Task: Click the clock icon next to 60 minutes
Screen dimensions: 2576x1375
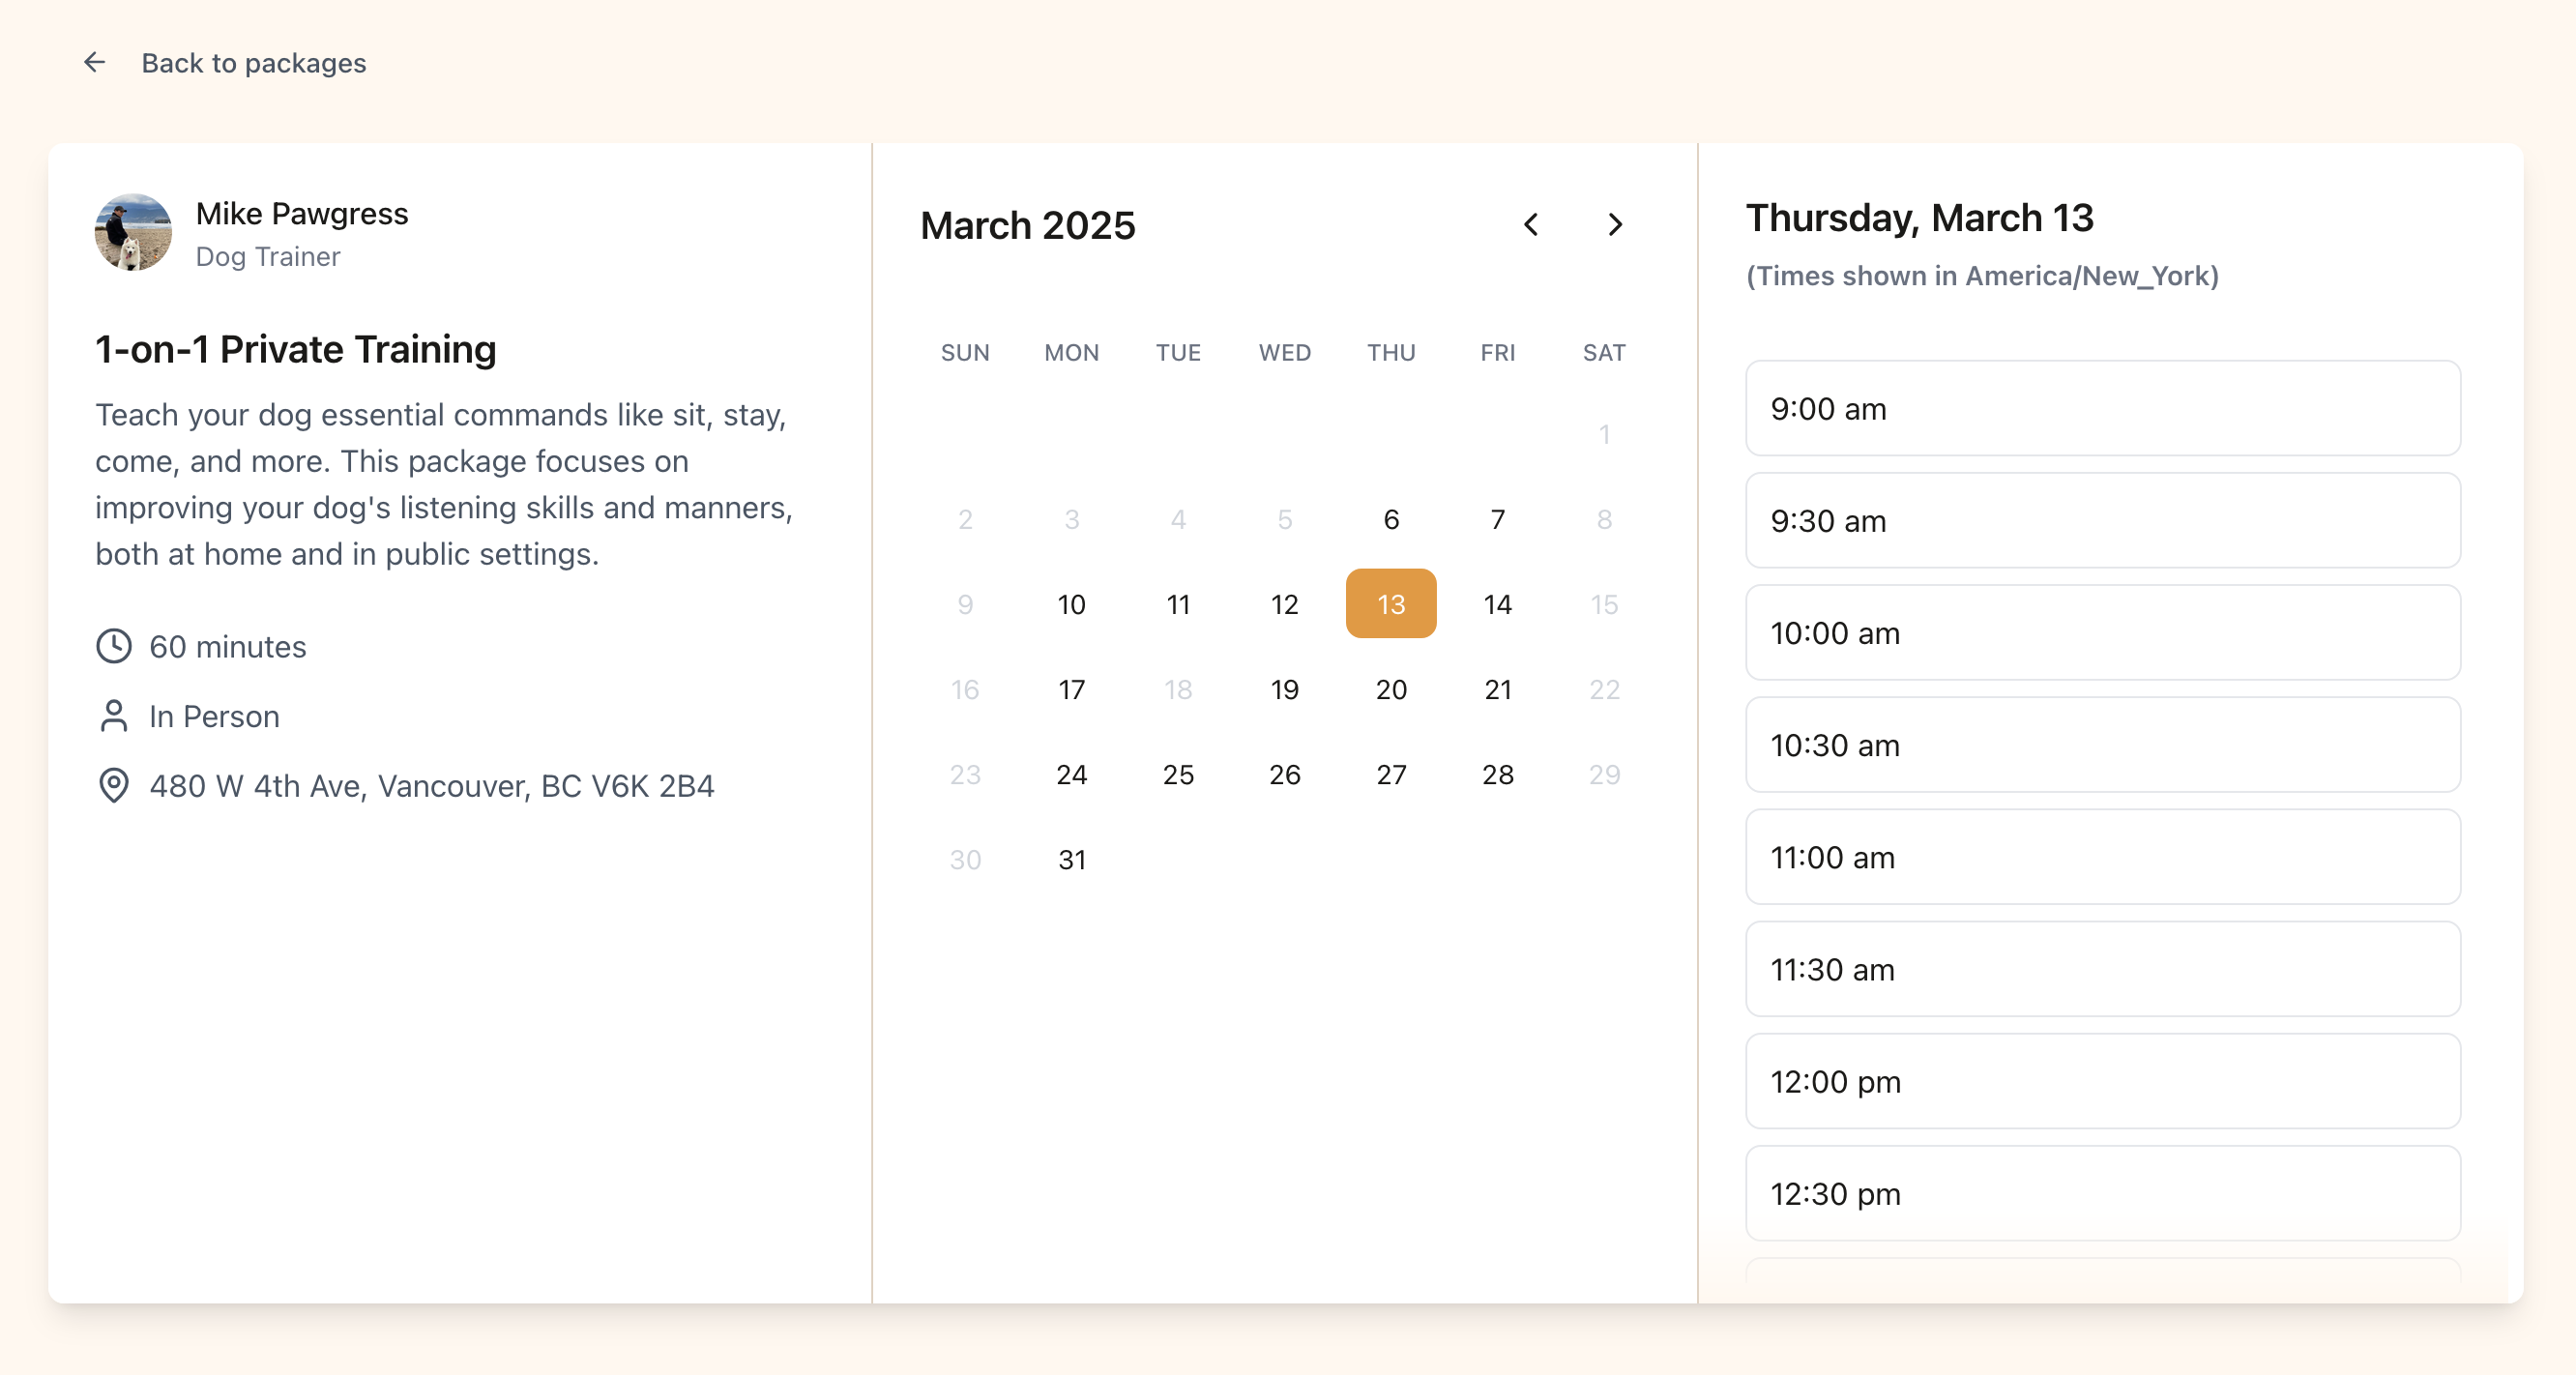Action: click(x=113, y=646)
